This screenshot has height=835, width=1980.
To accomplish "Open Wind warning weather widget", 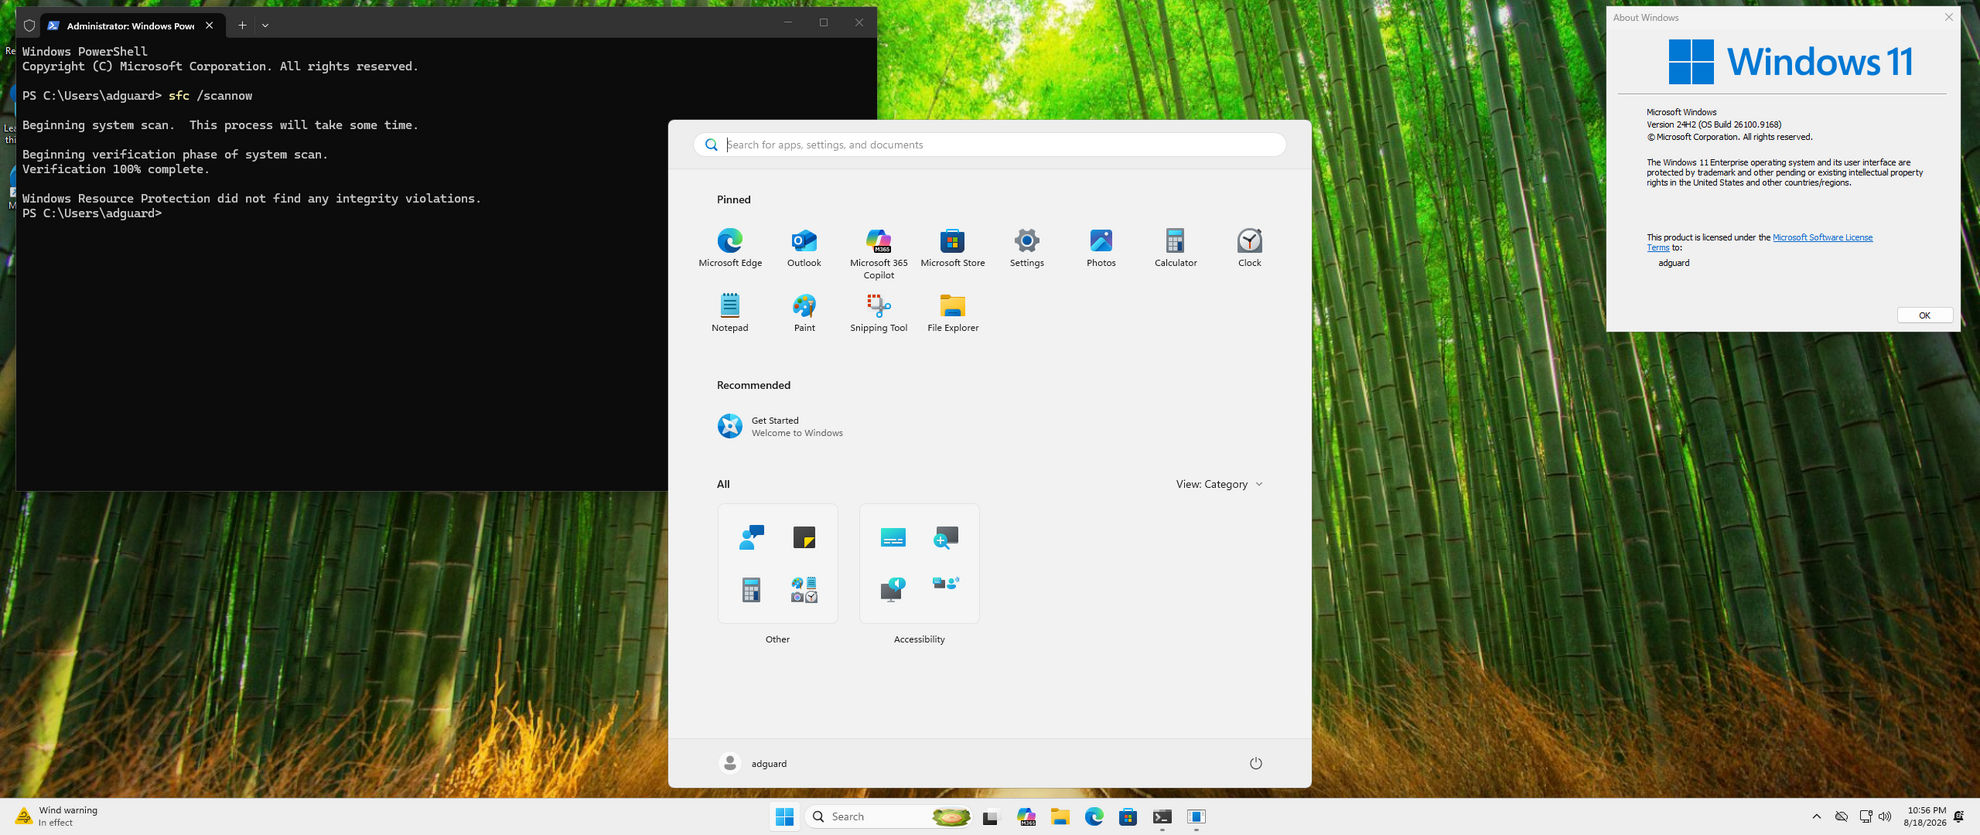I will [58, 817].
